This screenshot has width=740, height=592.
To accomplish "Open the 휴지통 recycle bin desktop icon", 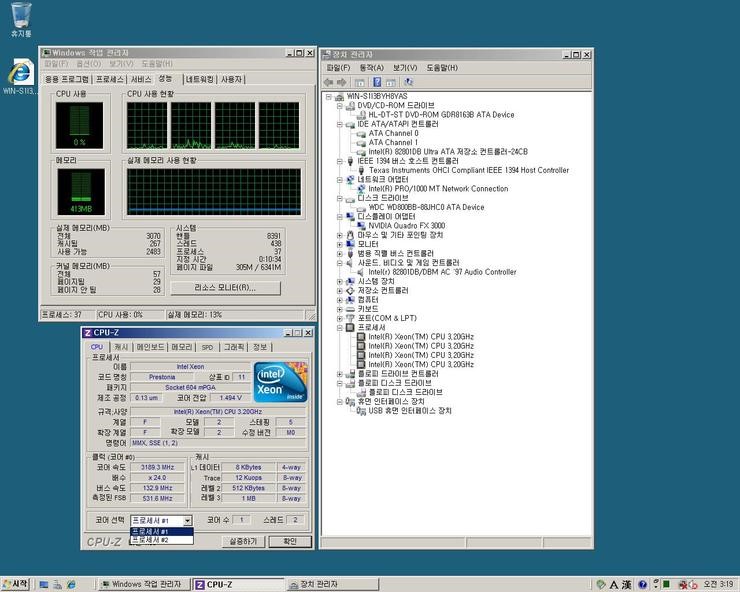I will tap(21, 20).
